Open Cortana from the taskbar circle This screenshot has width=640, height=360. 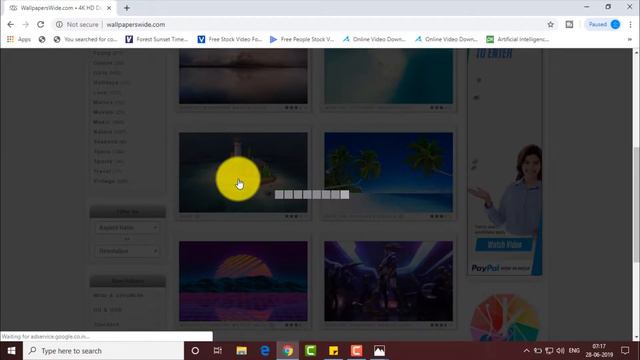195,351
